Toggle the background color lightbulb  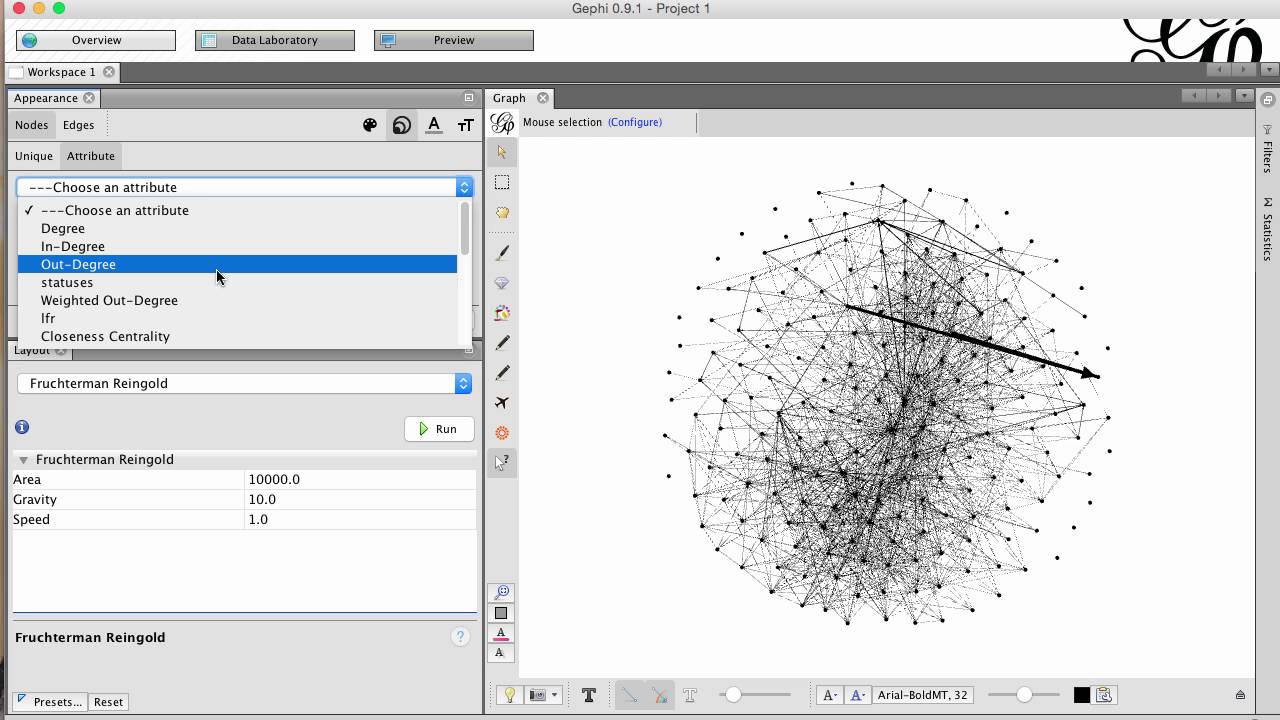tap(509, 695)
